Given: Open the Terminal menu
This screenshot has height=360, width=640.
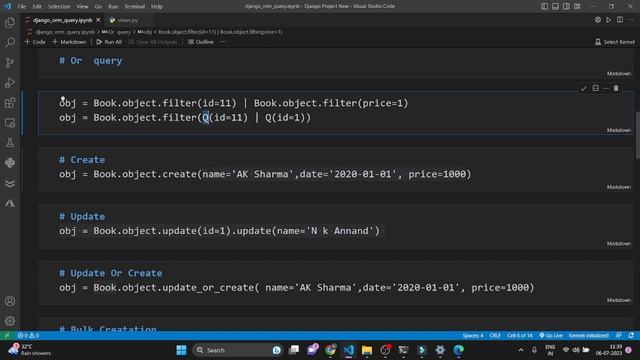Looking at the screenshot, I should tap(135, 7).
